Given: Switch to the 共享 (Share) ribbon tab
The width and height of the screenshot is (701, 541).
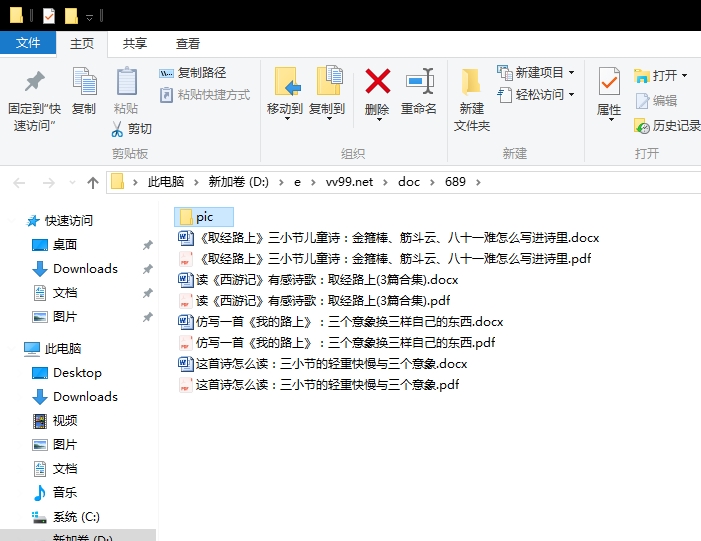Looking at the screenshot, I should coord(135,43).
